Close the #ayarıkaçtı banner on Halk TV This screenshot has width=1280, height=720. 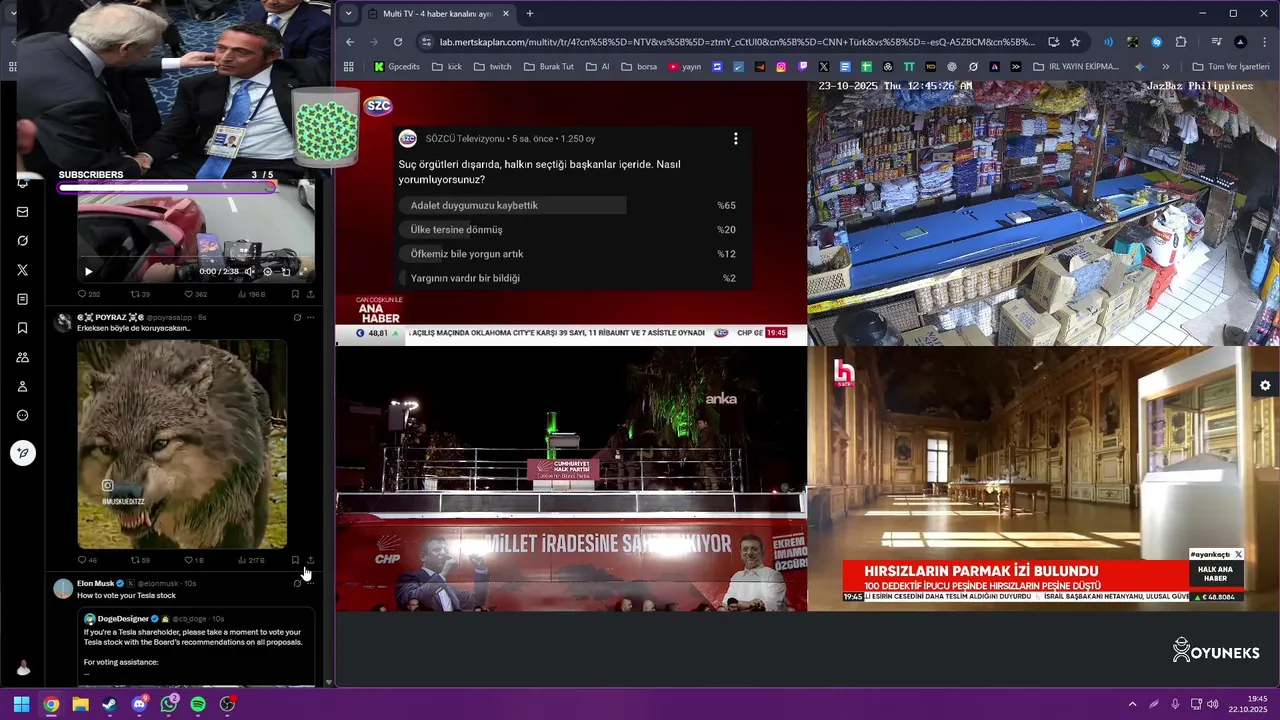pyautogui.click(x=1238, y=554)
